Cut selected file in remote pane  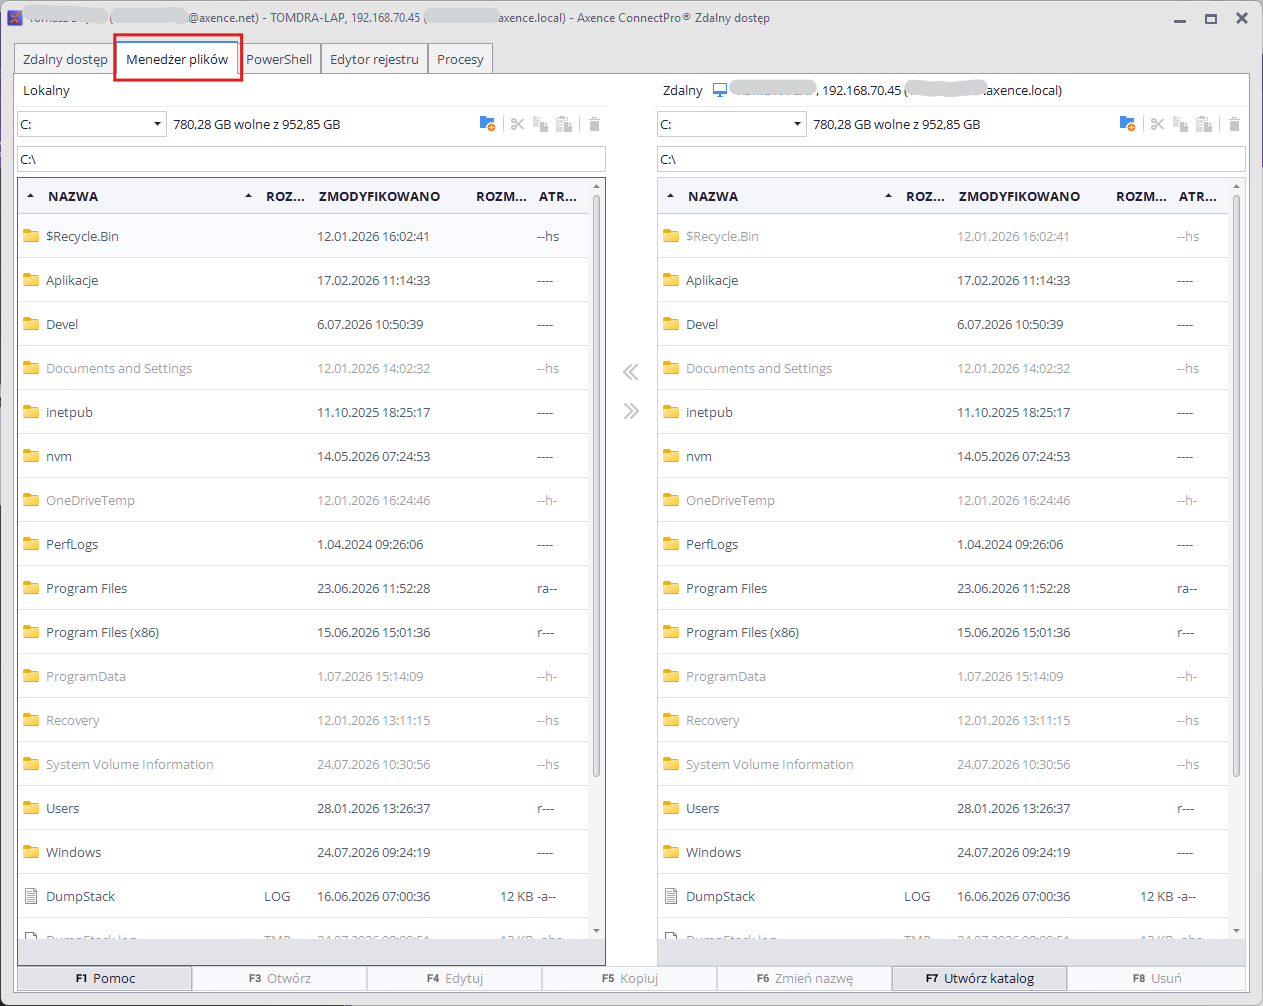1157,124
